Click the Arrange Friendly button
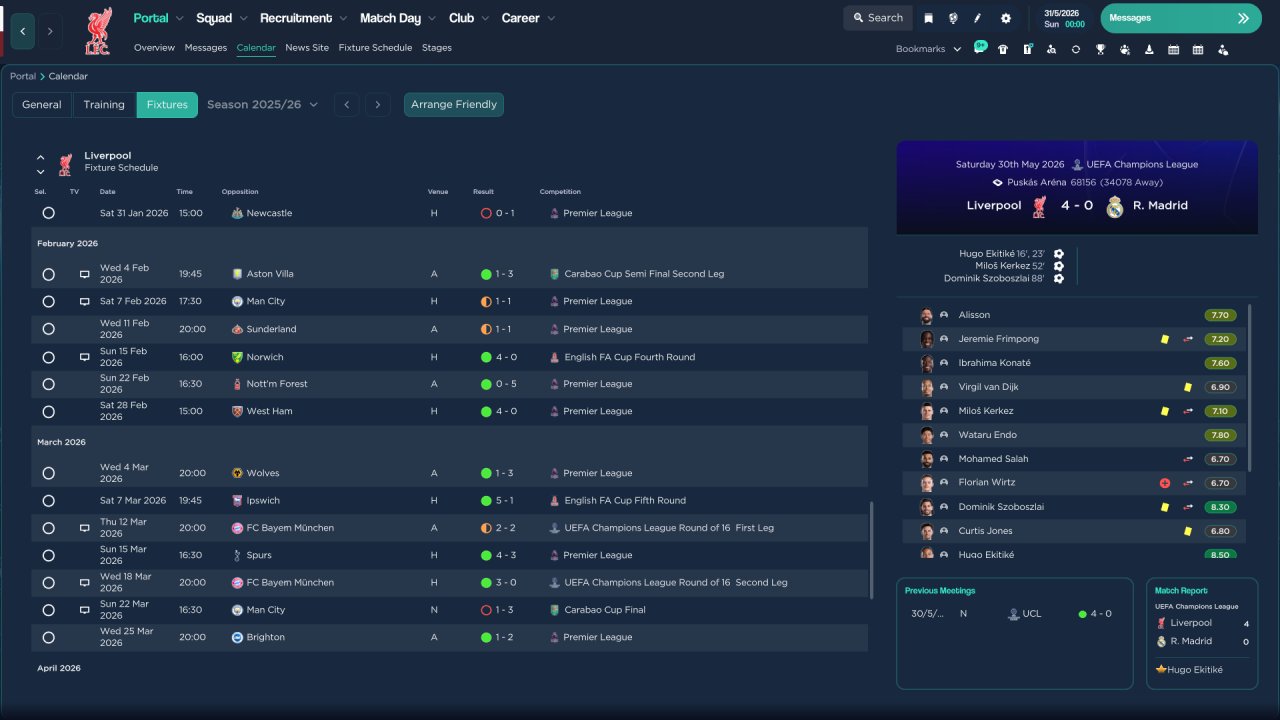This screenshot has height=720, width=1280. tap(454, 105)
